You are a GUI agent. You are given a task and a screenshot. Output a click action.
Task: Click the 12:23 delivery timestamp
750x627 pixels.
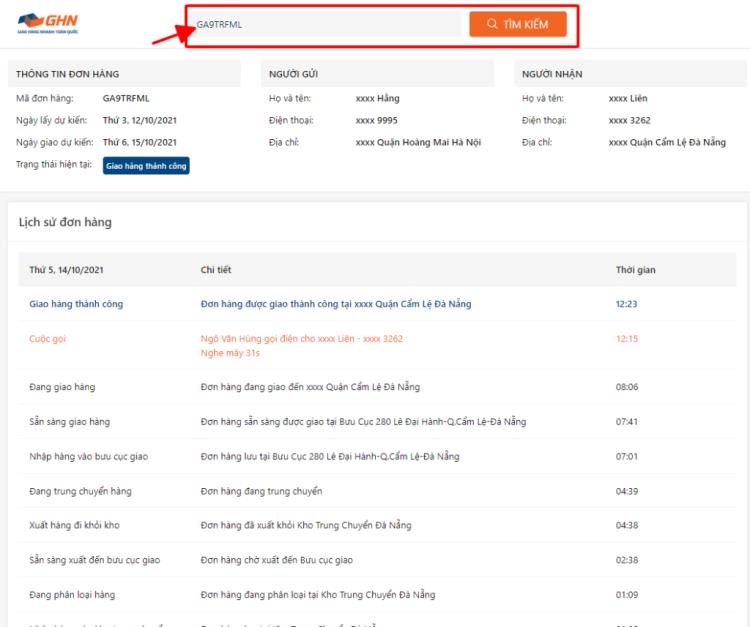[626, 304]
